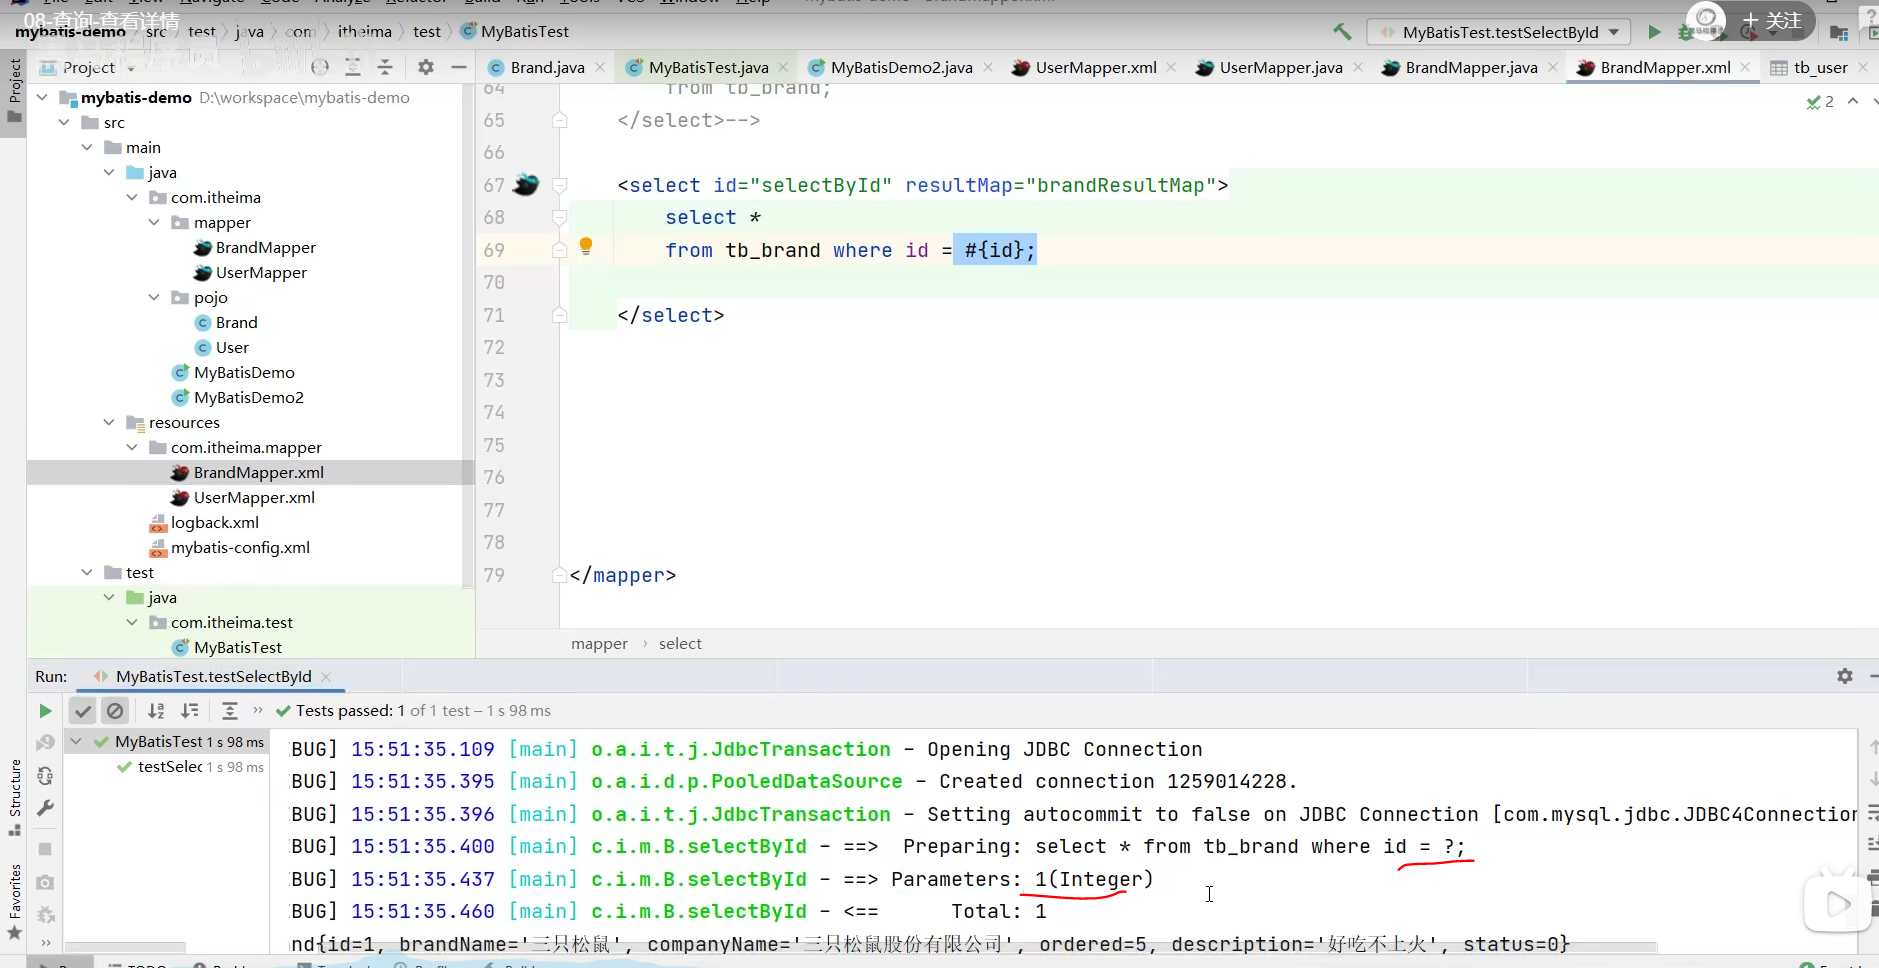Screen dimensions: 1879x968
Task: Toggle Show Ignored tests button
Action: pyautogui.click(x=115, y=711)
